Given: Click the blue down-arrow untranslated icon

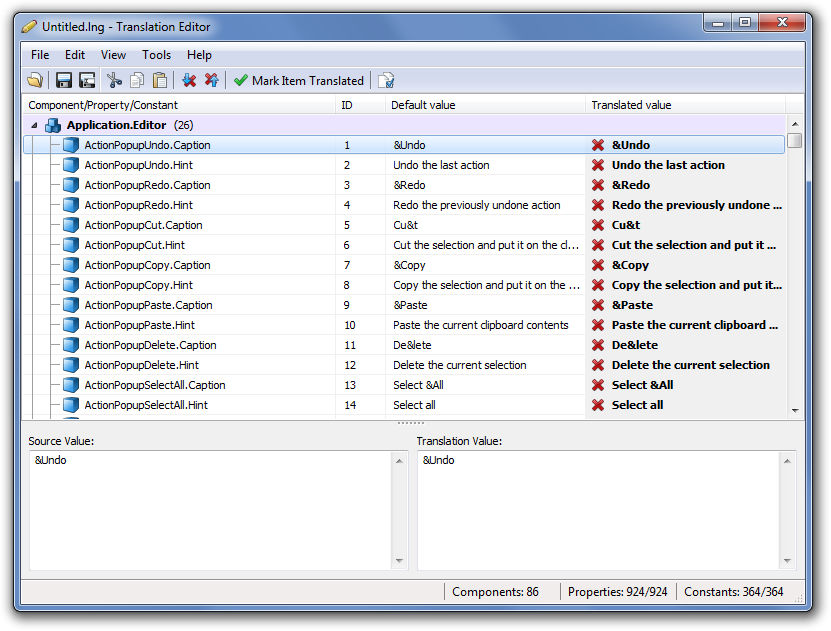Looking at the screenshot, I should pos(189,81).
